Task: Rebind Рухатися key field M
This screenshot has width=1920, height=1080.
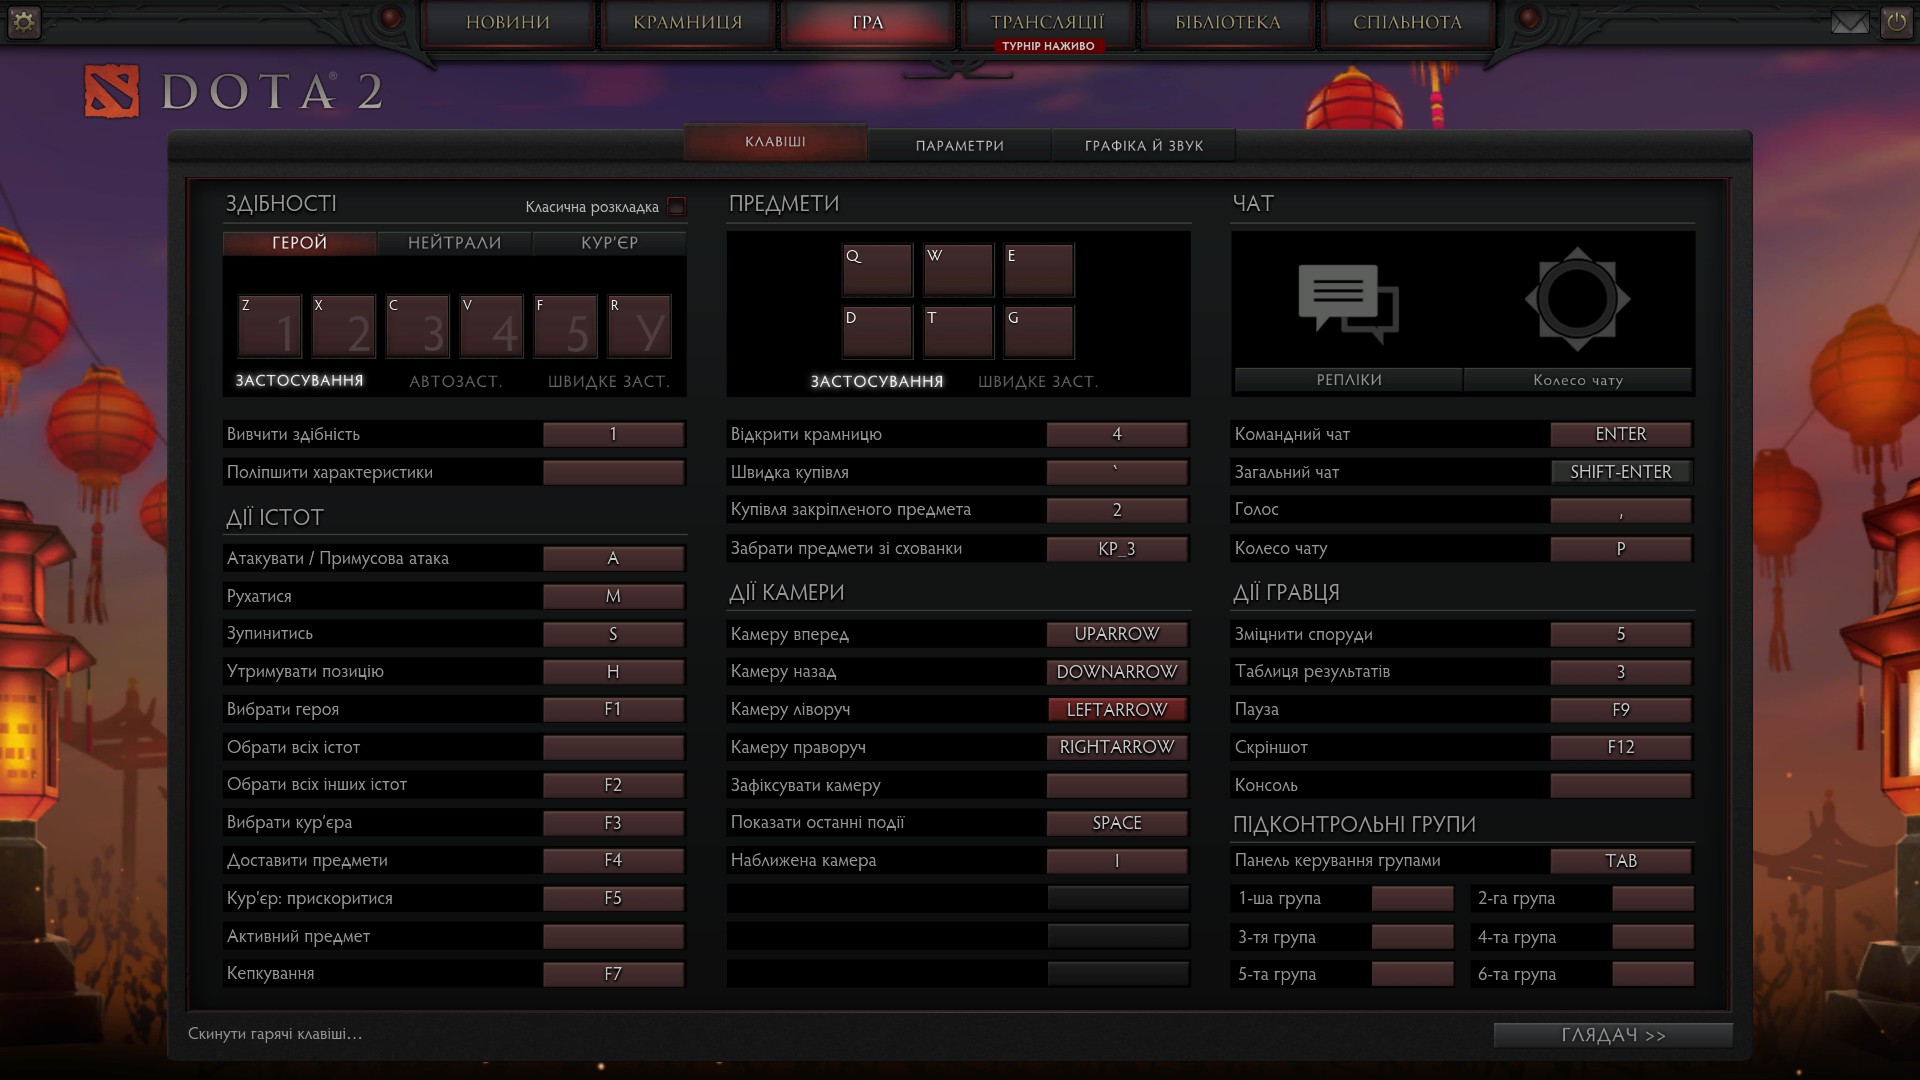Action: tap(613, 596)
